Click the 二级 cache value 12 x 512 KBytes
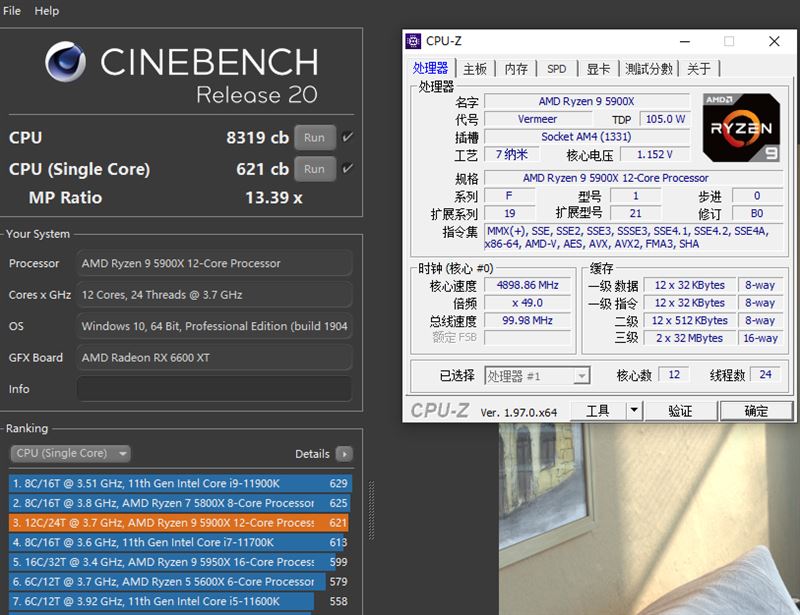This screenshot has height=615, width=800. [689, 320]
